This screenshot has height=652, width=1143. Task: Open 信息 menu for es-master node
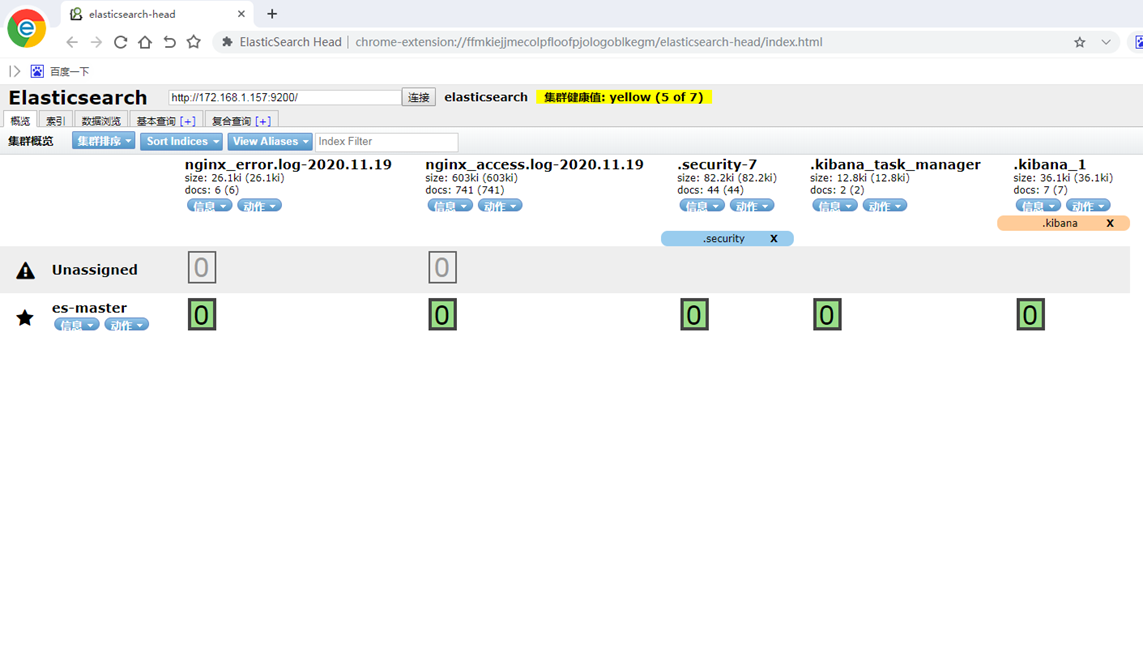[x=77, y=325]
